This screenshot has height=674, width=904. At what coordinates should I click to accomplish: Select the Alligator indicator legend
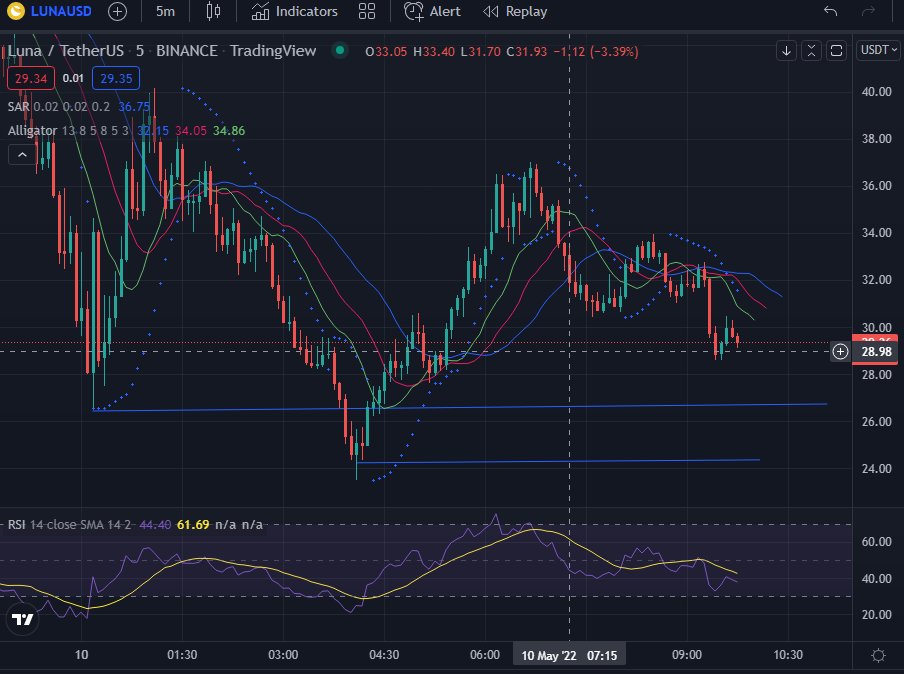click(32, 131)
